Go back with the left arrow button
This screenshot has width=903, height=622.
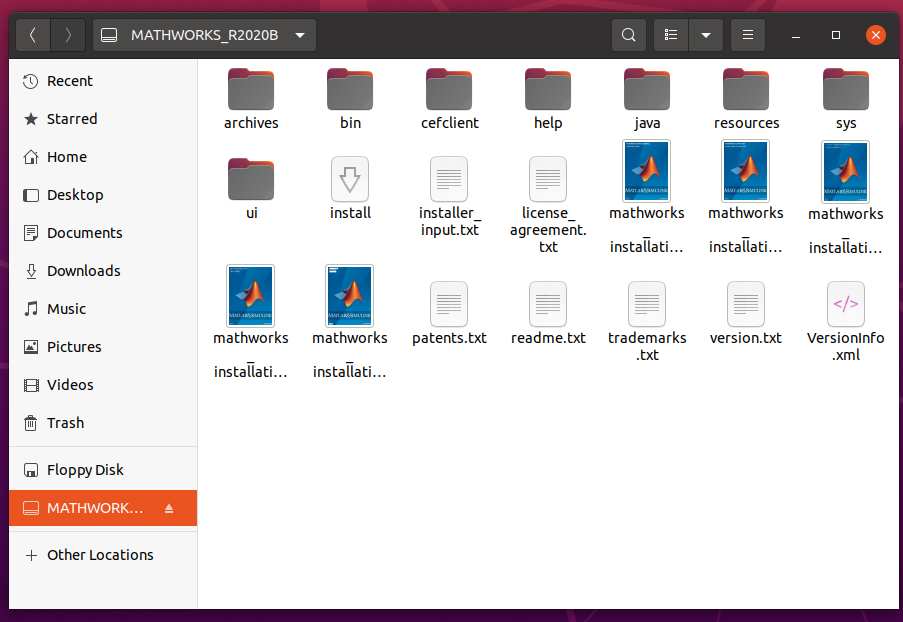(33, 35)
